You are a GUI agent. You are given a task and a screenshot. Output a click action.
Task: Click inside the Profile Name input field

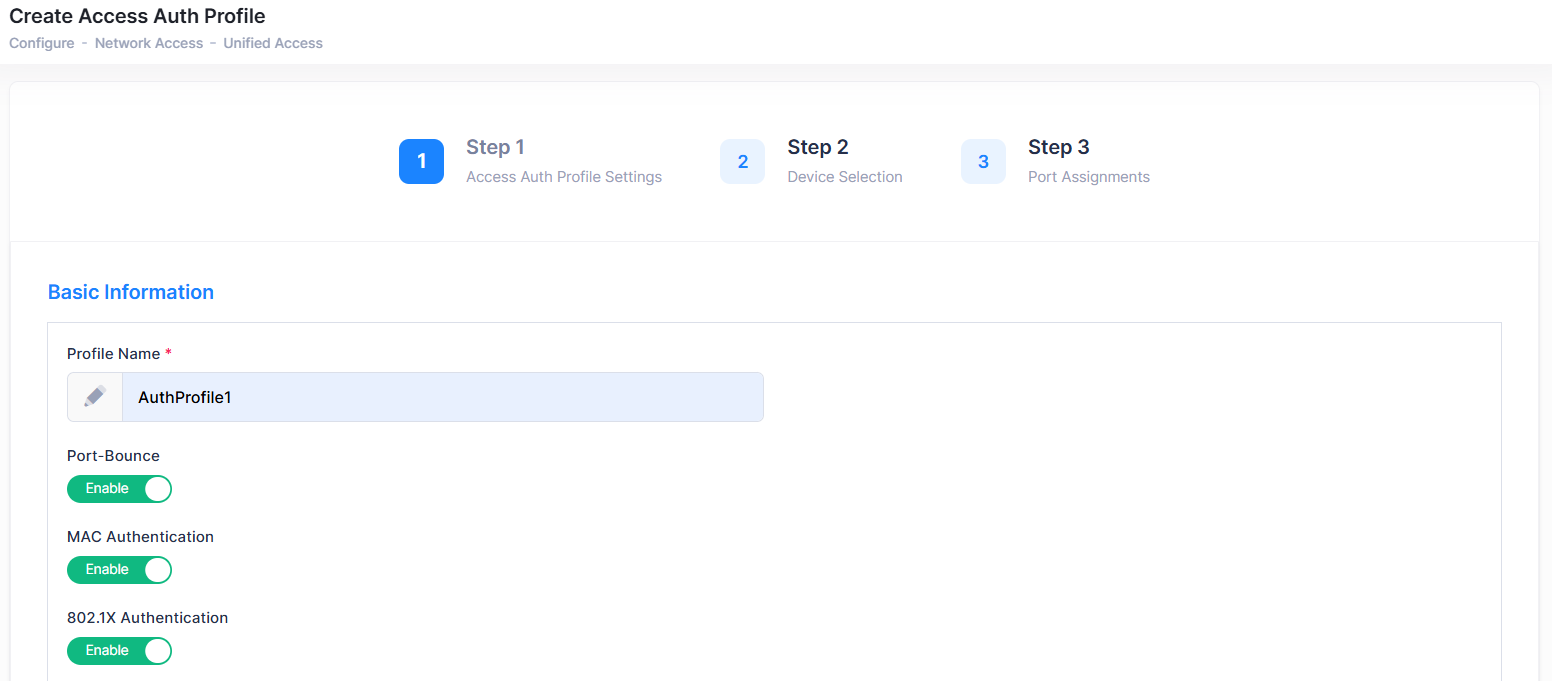440,396
